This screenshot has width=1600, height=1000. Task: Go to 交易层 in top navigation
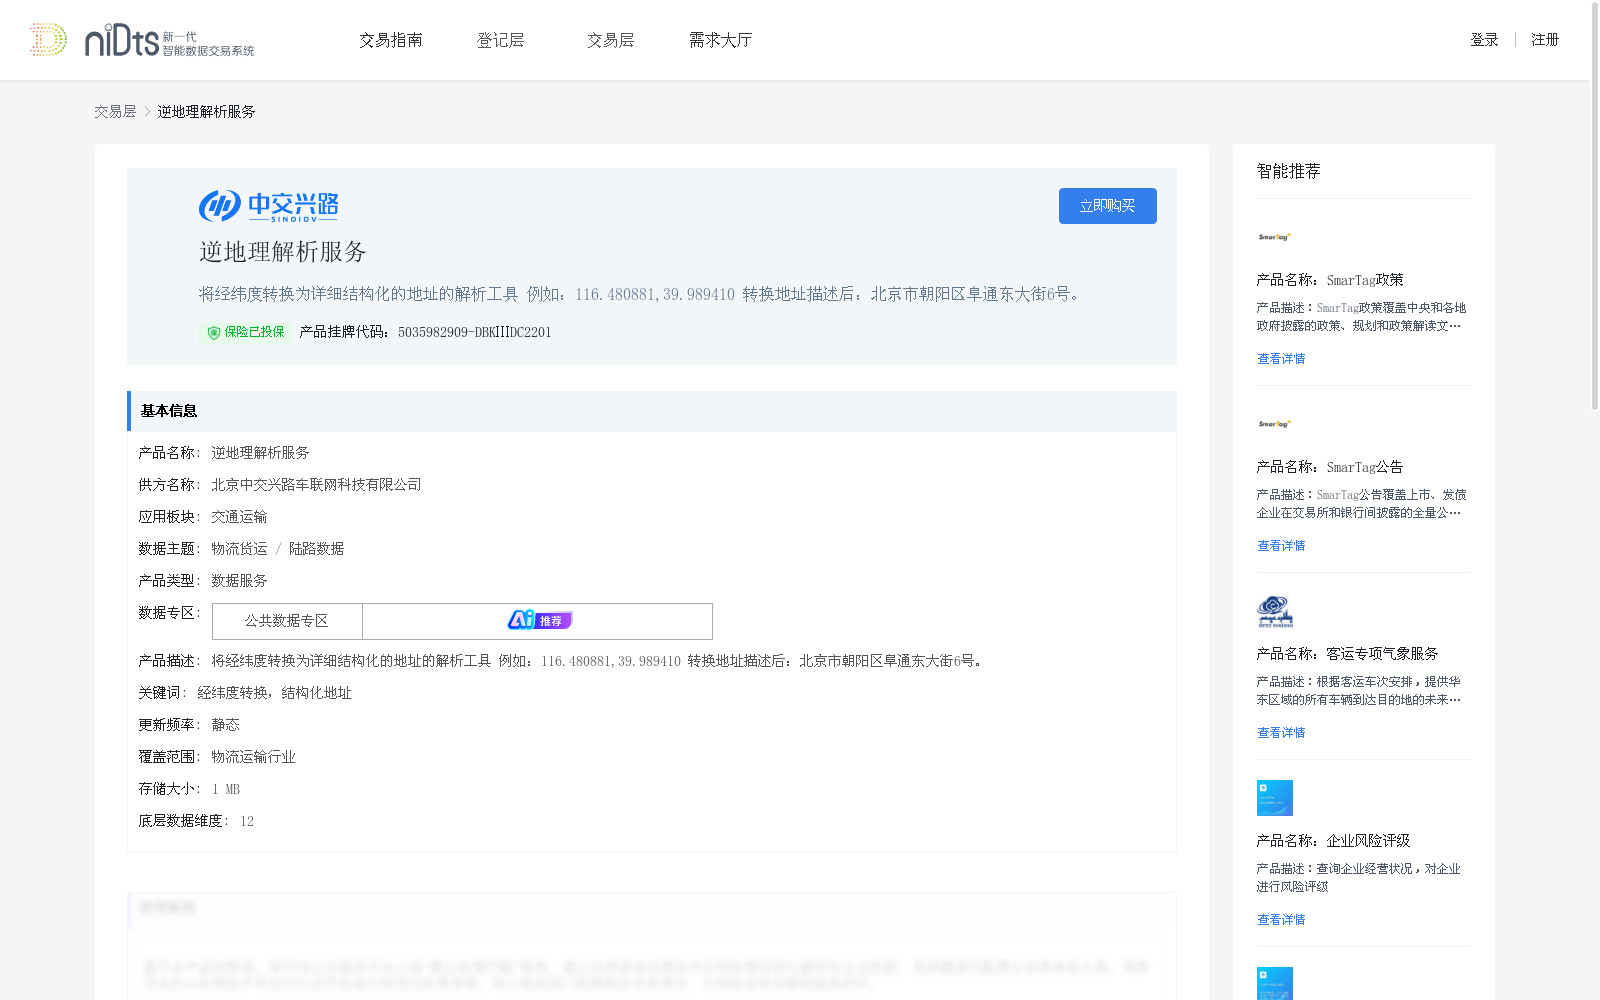pos(611,40)
